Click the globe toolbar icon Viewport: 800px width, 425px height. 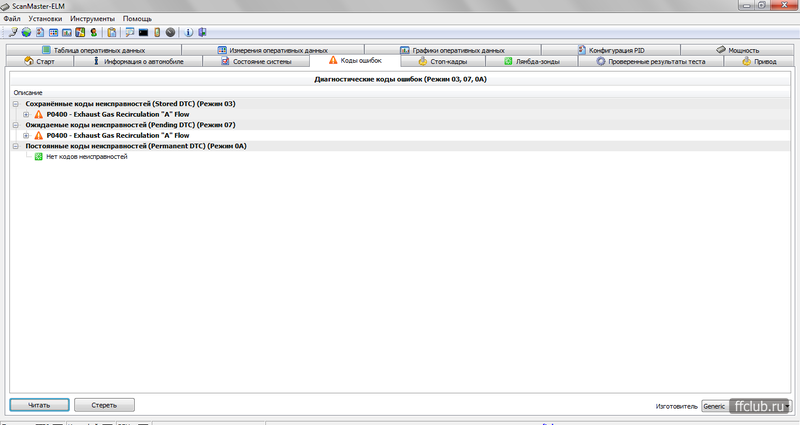pos(27,32)
